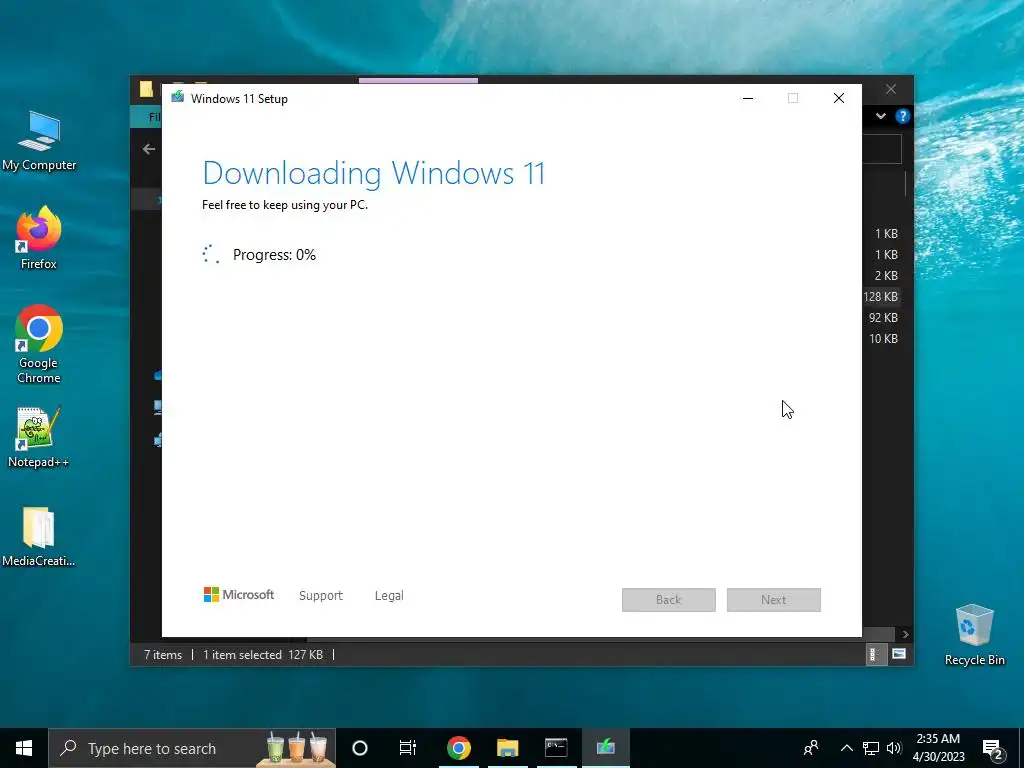
Task: Expand the File Explorer ribbon chevron
Action: 881,116
